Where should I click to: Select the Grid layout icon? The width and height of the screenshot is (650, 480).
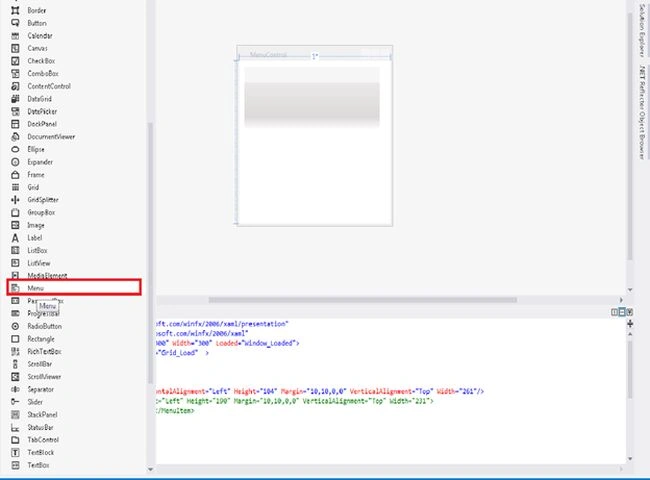click(15, 187)
